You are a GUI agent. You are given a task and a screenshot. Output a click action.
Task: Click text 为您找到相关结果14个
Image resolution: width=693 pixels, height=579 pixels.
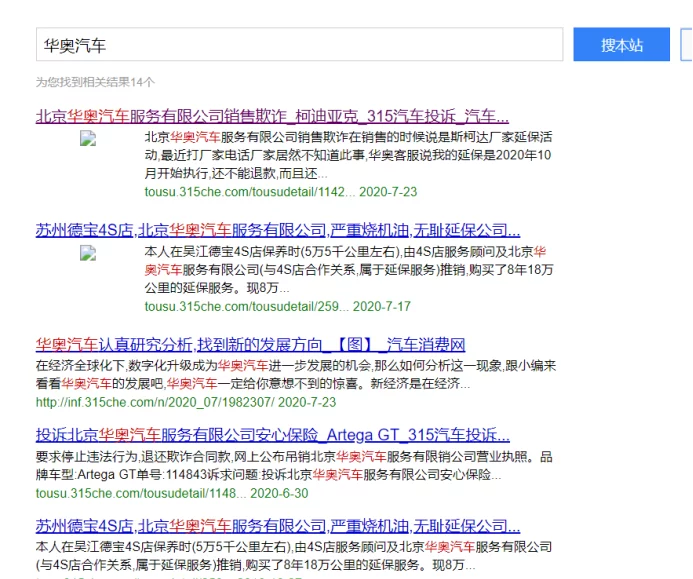(95, 82)
